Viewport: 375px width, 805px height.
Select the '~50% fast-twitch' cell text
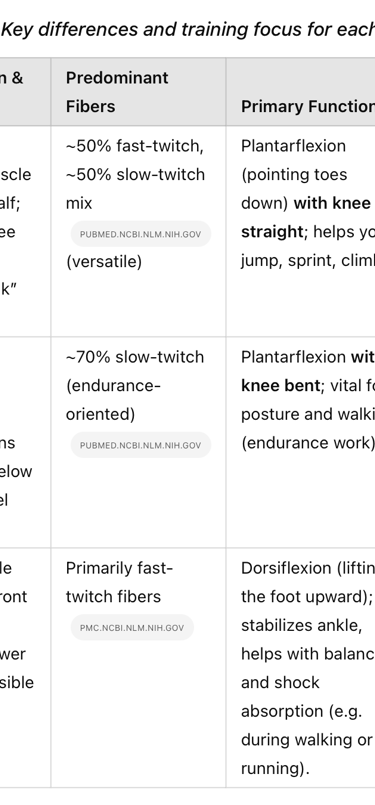pyautogui.click(x=135, y=146)
